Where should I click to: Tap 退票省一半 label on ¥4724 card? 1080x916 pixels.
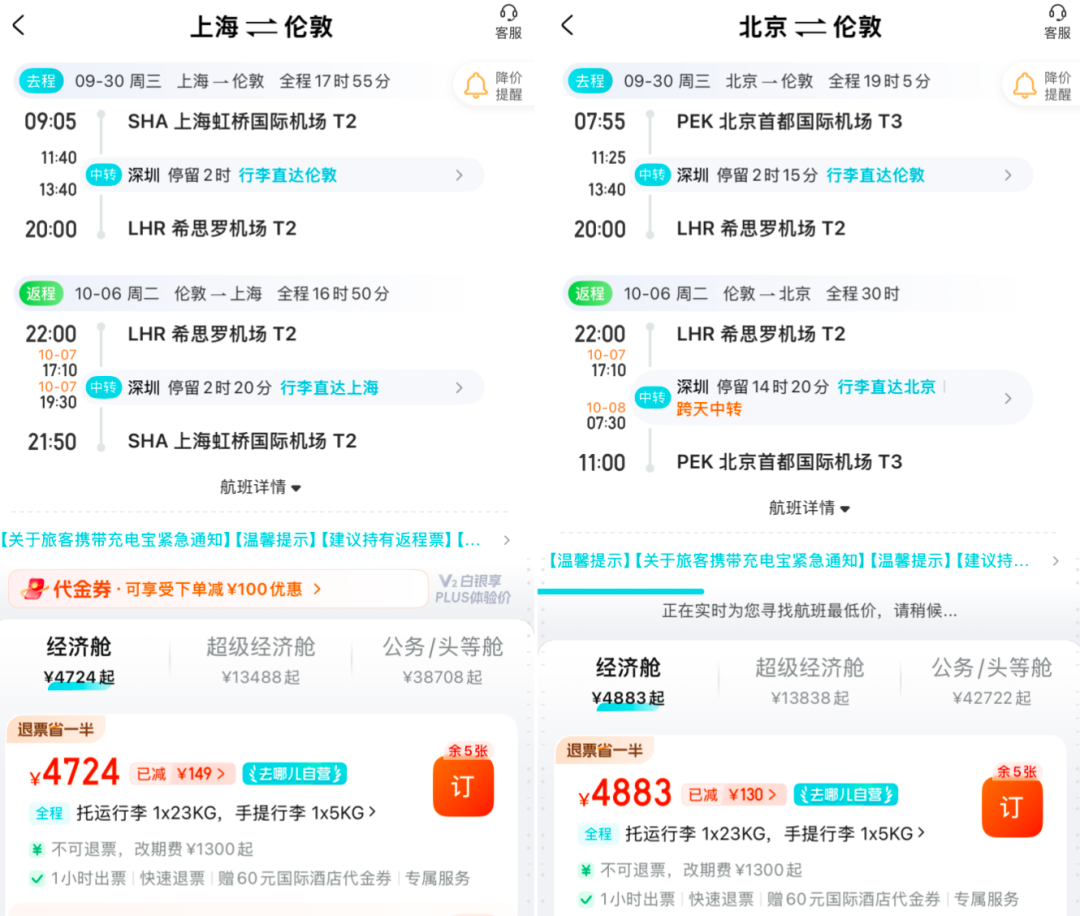[56, 730]
